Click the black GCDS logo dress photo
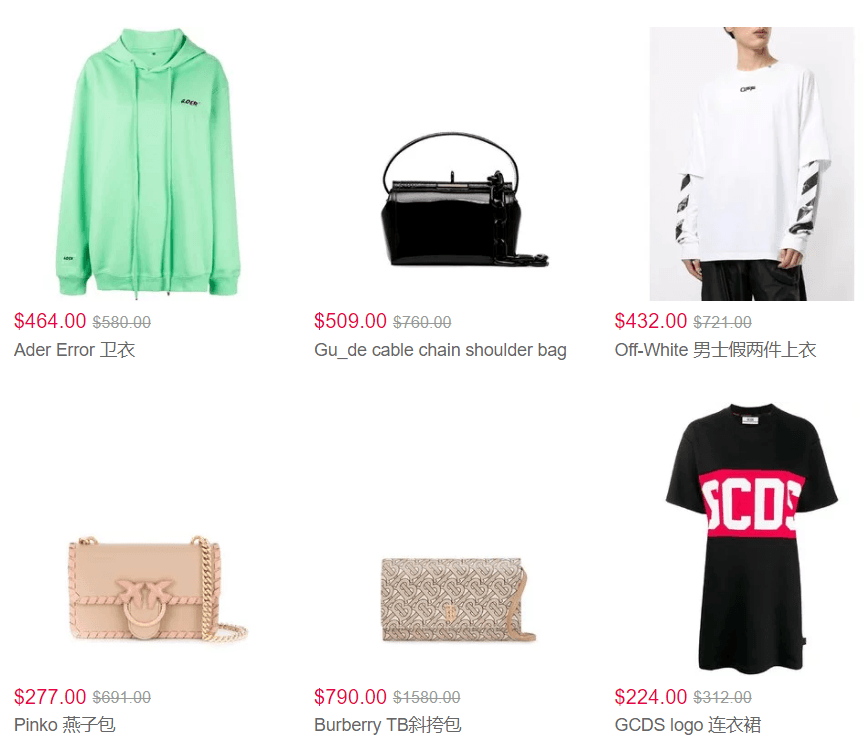The width and height of the screenshot is (866, 752). [x=752, y=537]
